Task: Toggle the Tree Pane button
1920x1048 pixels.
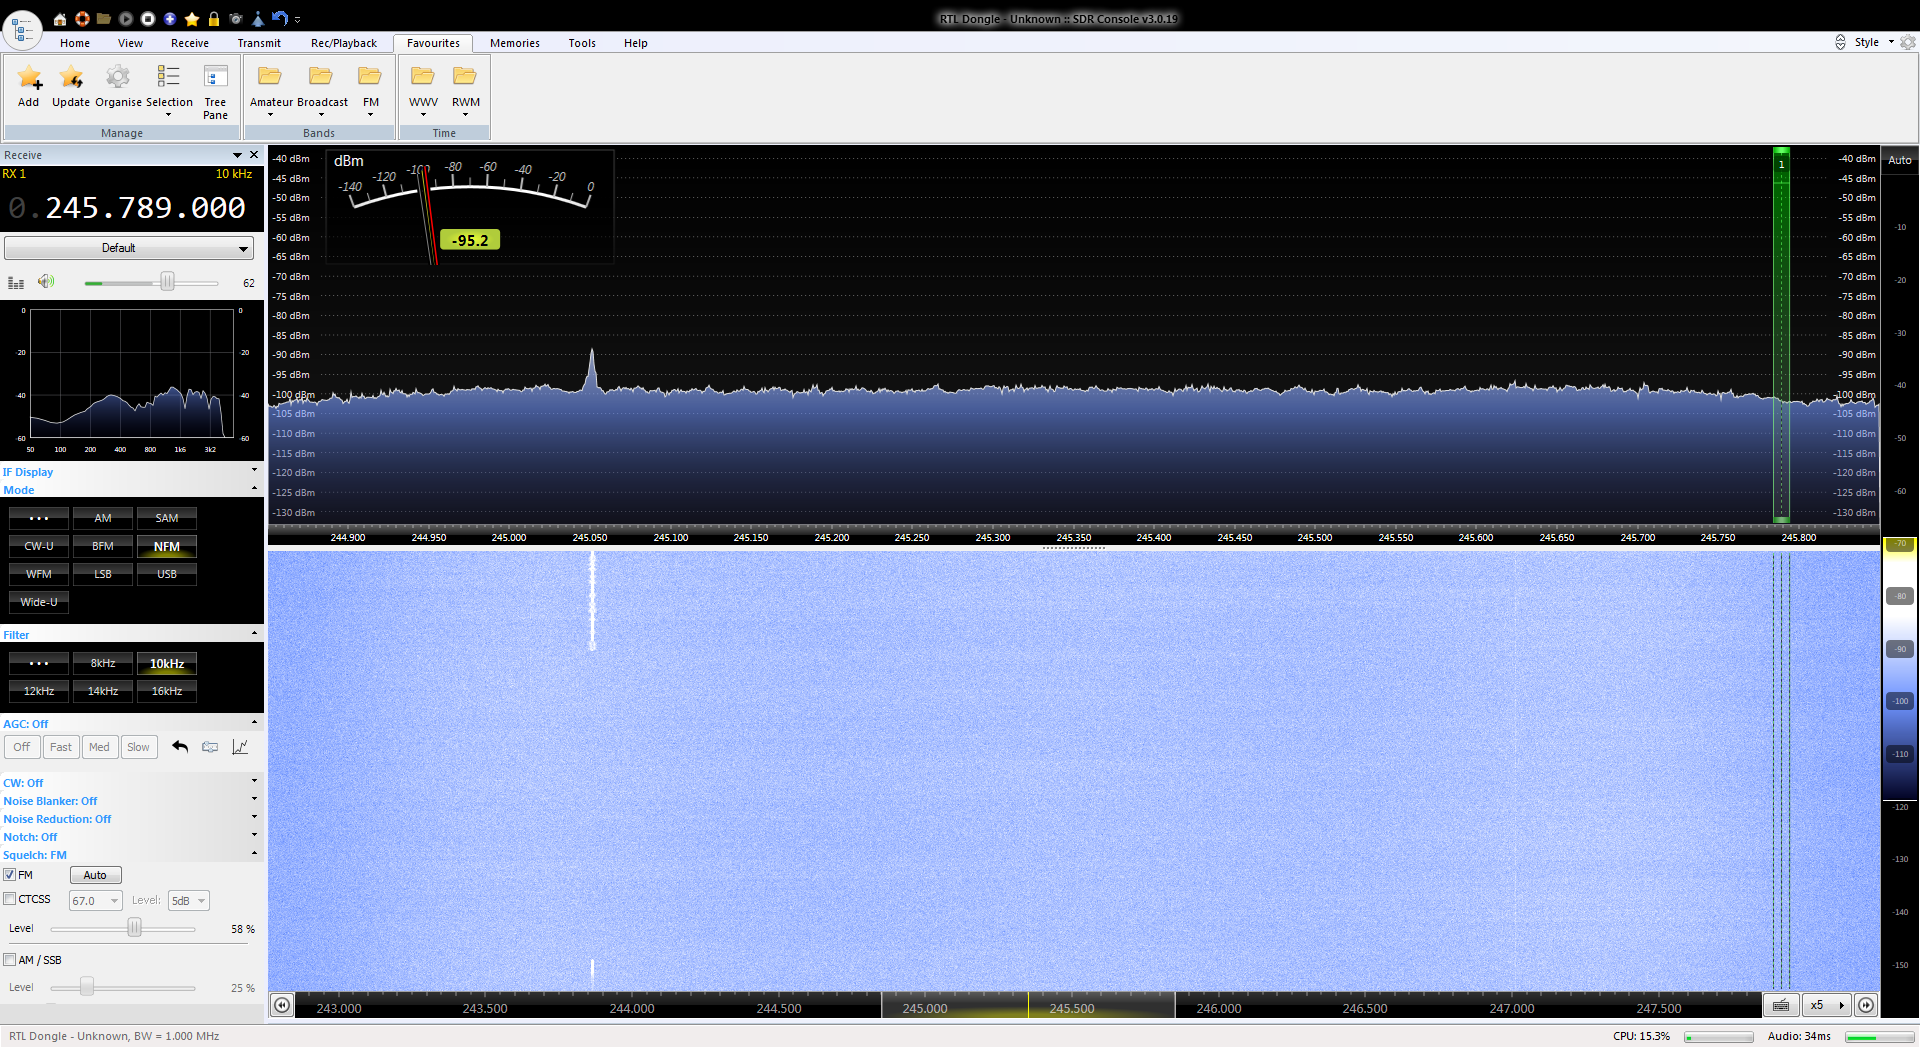Action: click(x=215, y=92)
